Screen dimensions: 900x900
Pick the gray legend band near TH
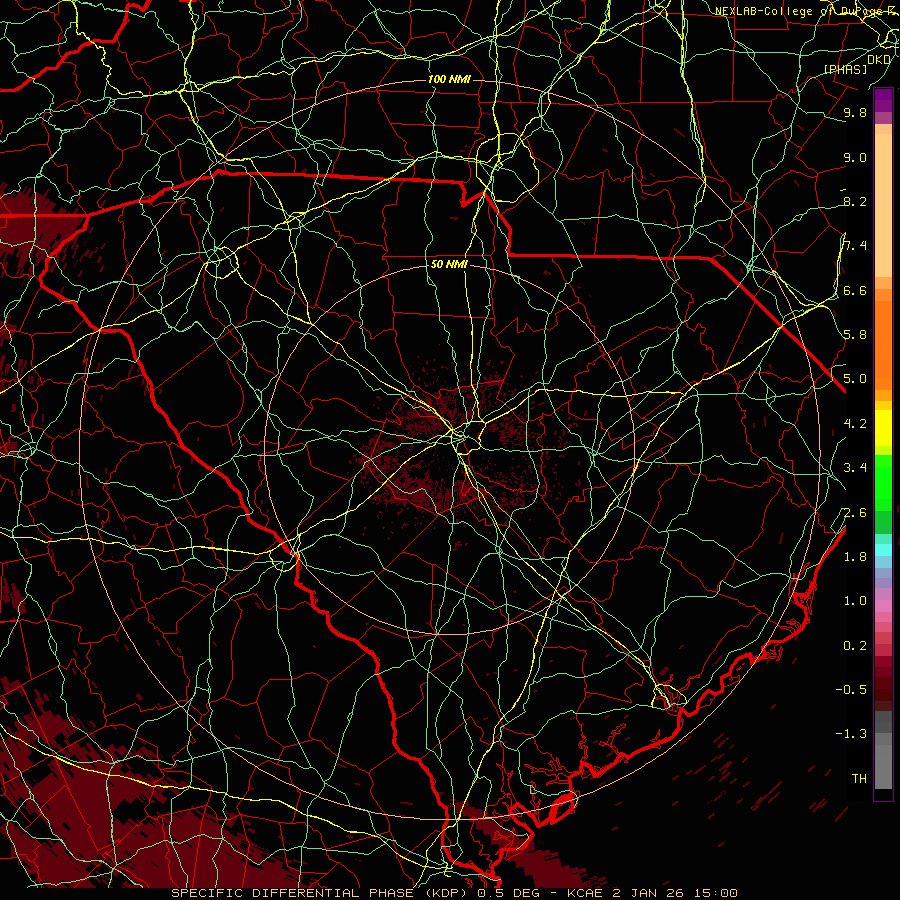tap(883, 766)
